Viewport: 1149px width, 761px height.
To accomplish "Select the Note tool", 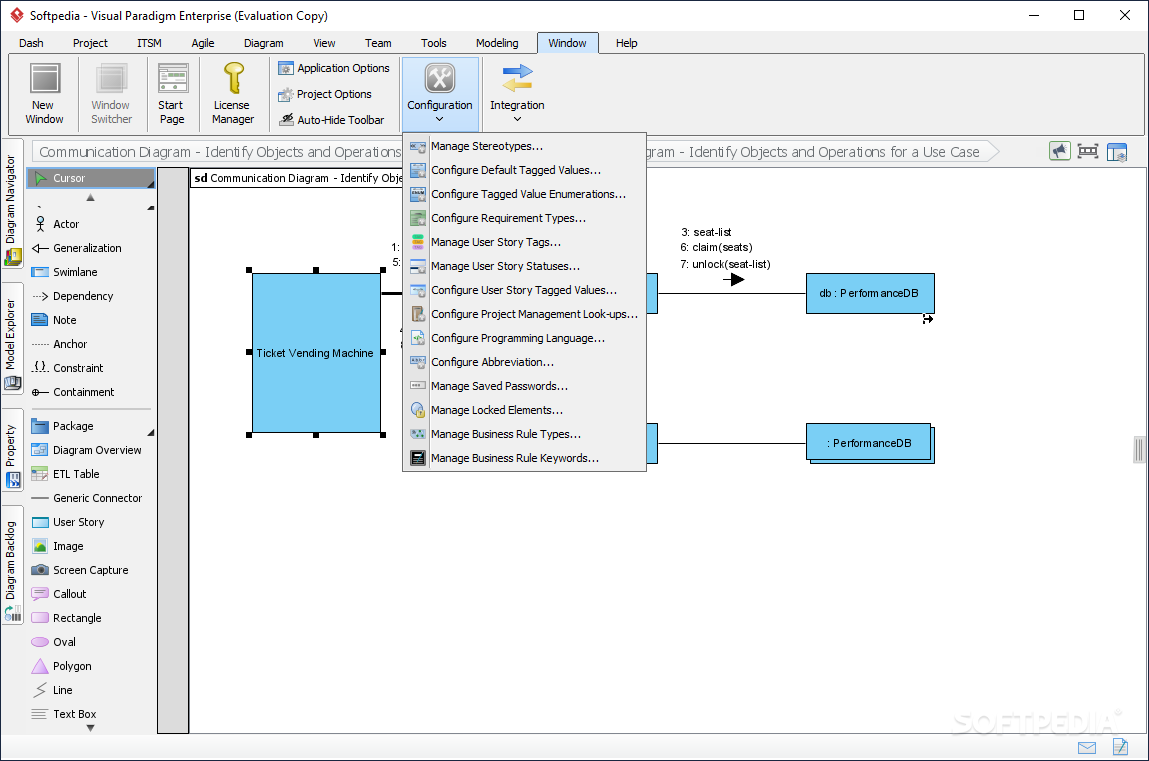I will click(91, 320).
